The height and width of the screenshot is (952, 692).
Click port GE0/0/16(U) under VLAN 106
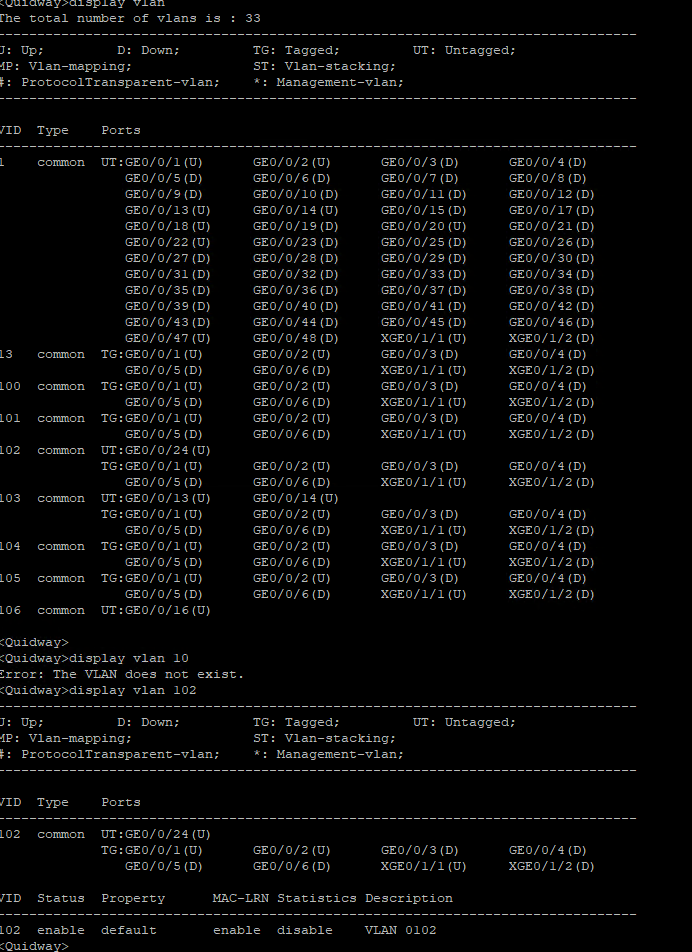tap(167, 610)
